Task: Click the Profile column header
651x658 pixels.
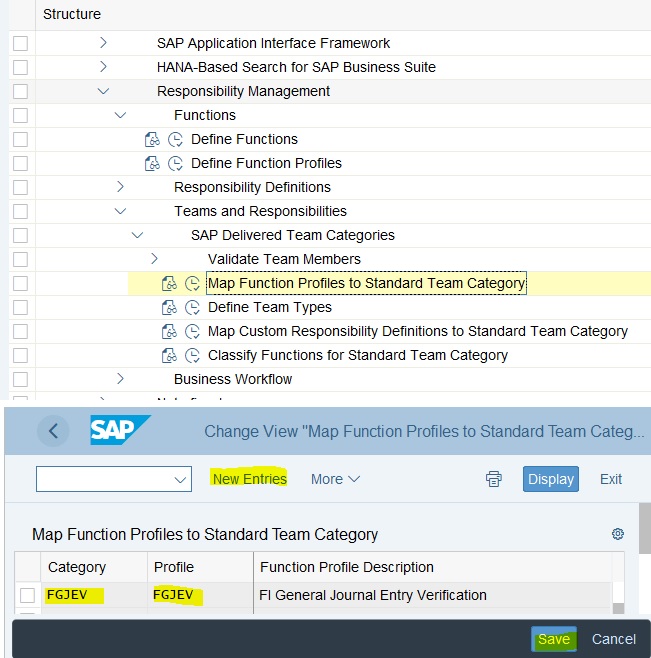Action: tap(201, 567)
